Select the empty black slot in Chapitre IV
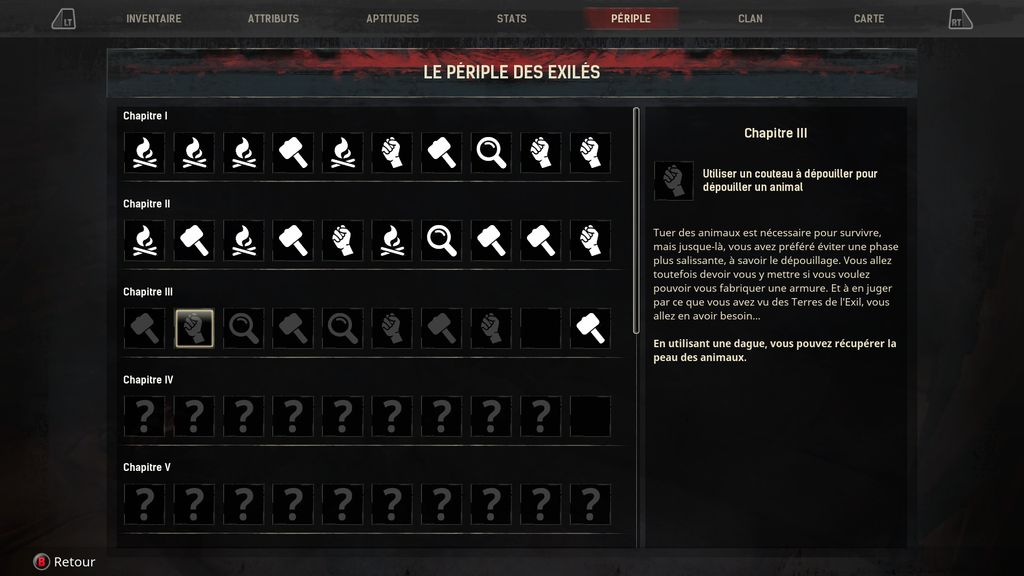 (590, 416)
